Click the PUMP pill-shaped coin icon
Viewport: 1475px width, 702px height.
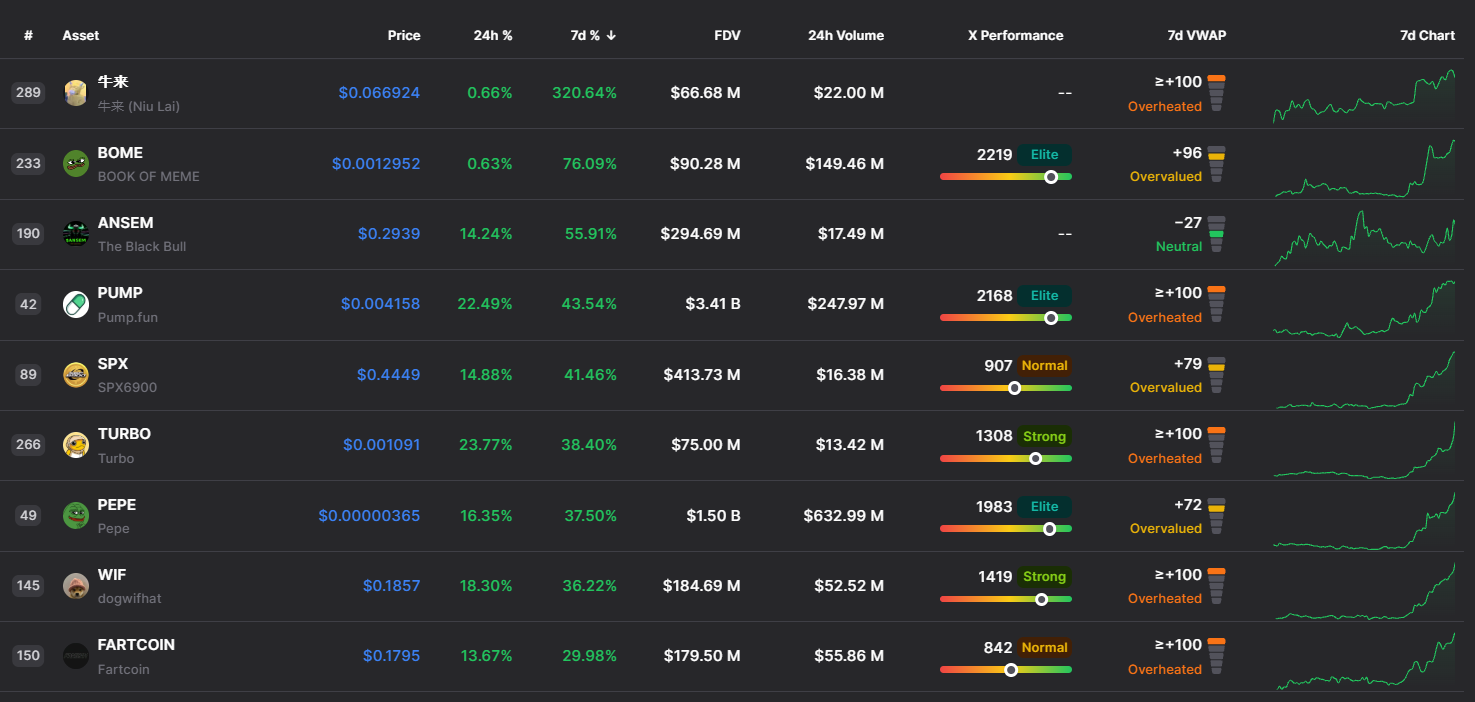coord(76,304)
